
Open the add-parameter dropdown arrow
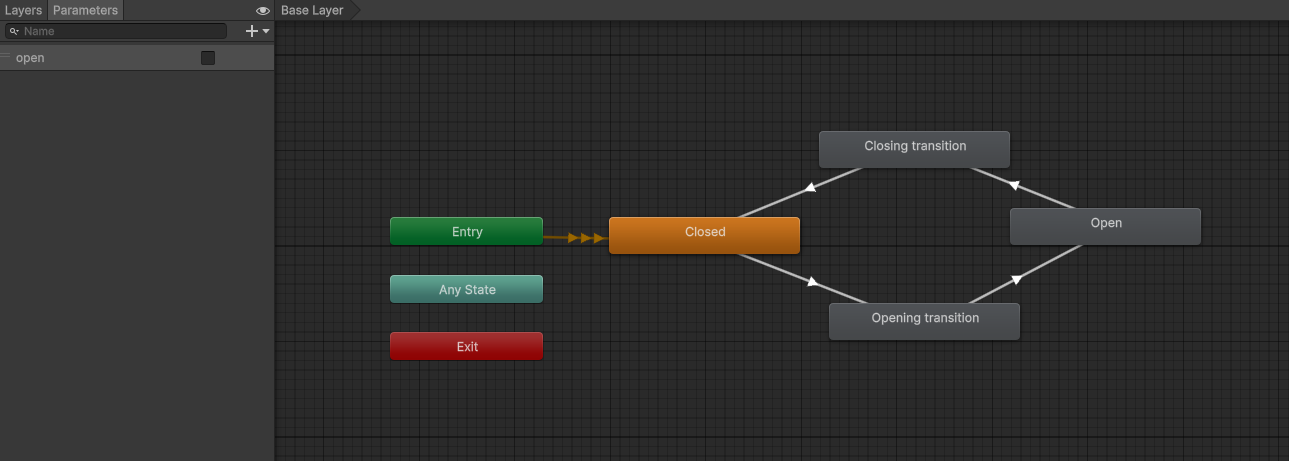266,32
